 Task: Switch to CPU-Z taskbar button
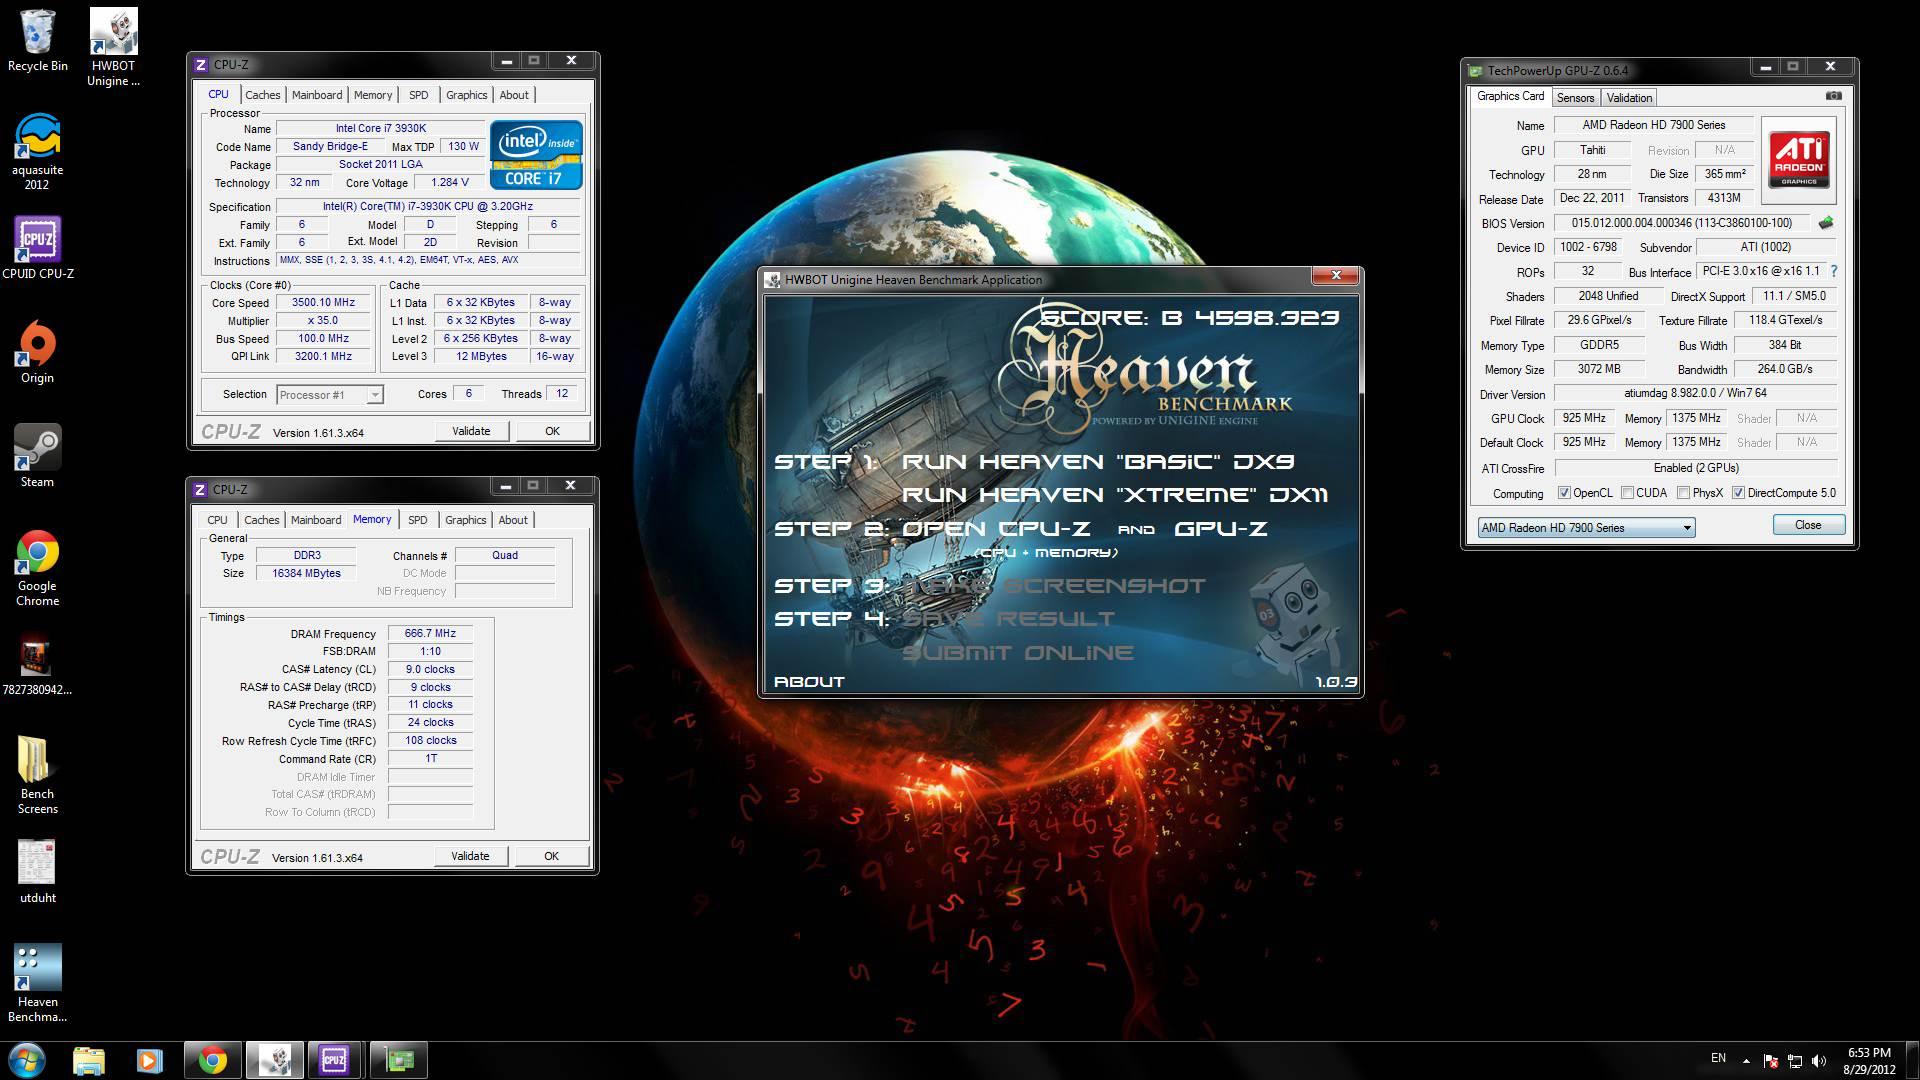(x=335, y=1060)
